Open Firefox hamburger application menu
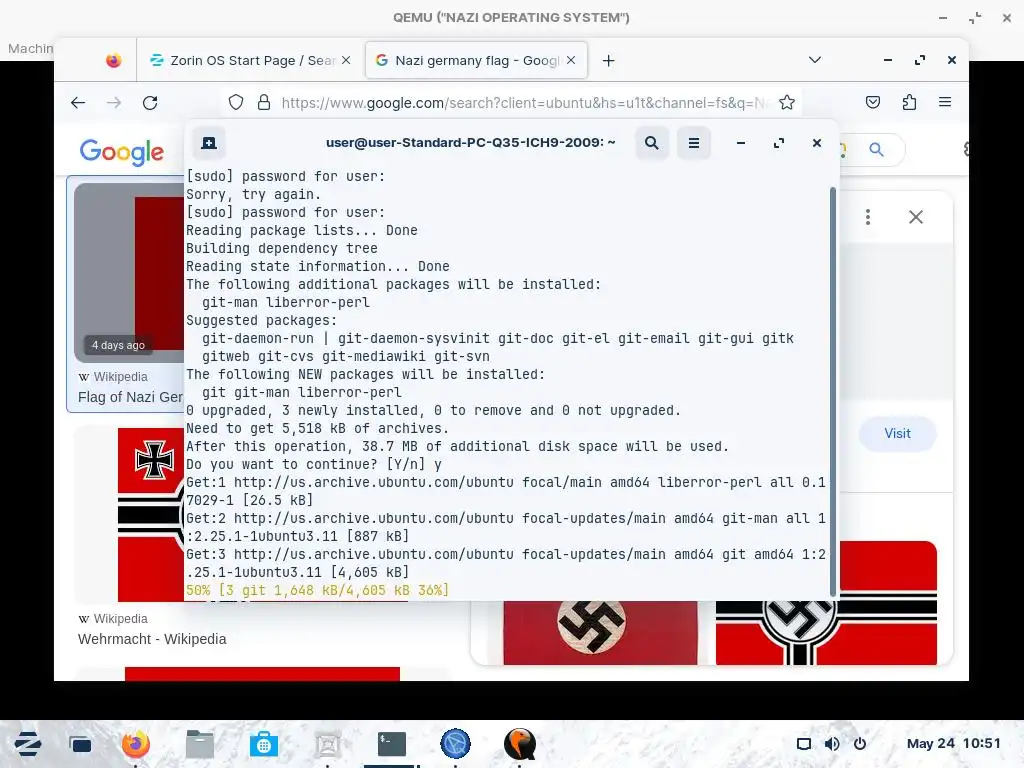This screenshot has width=1024, height=768. point(945,102)
